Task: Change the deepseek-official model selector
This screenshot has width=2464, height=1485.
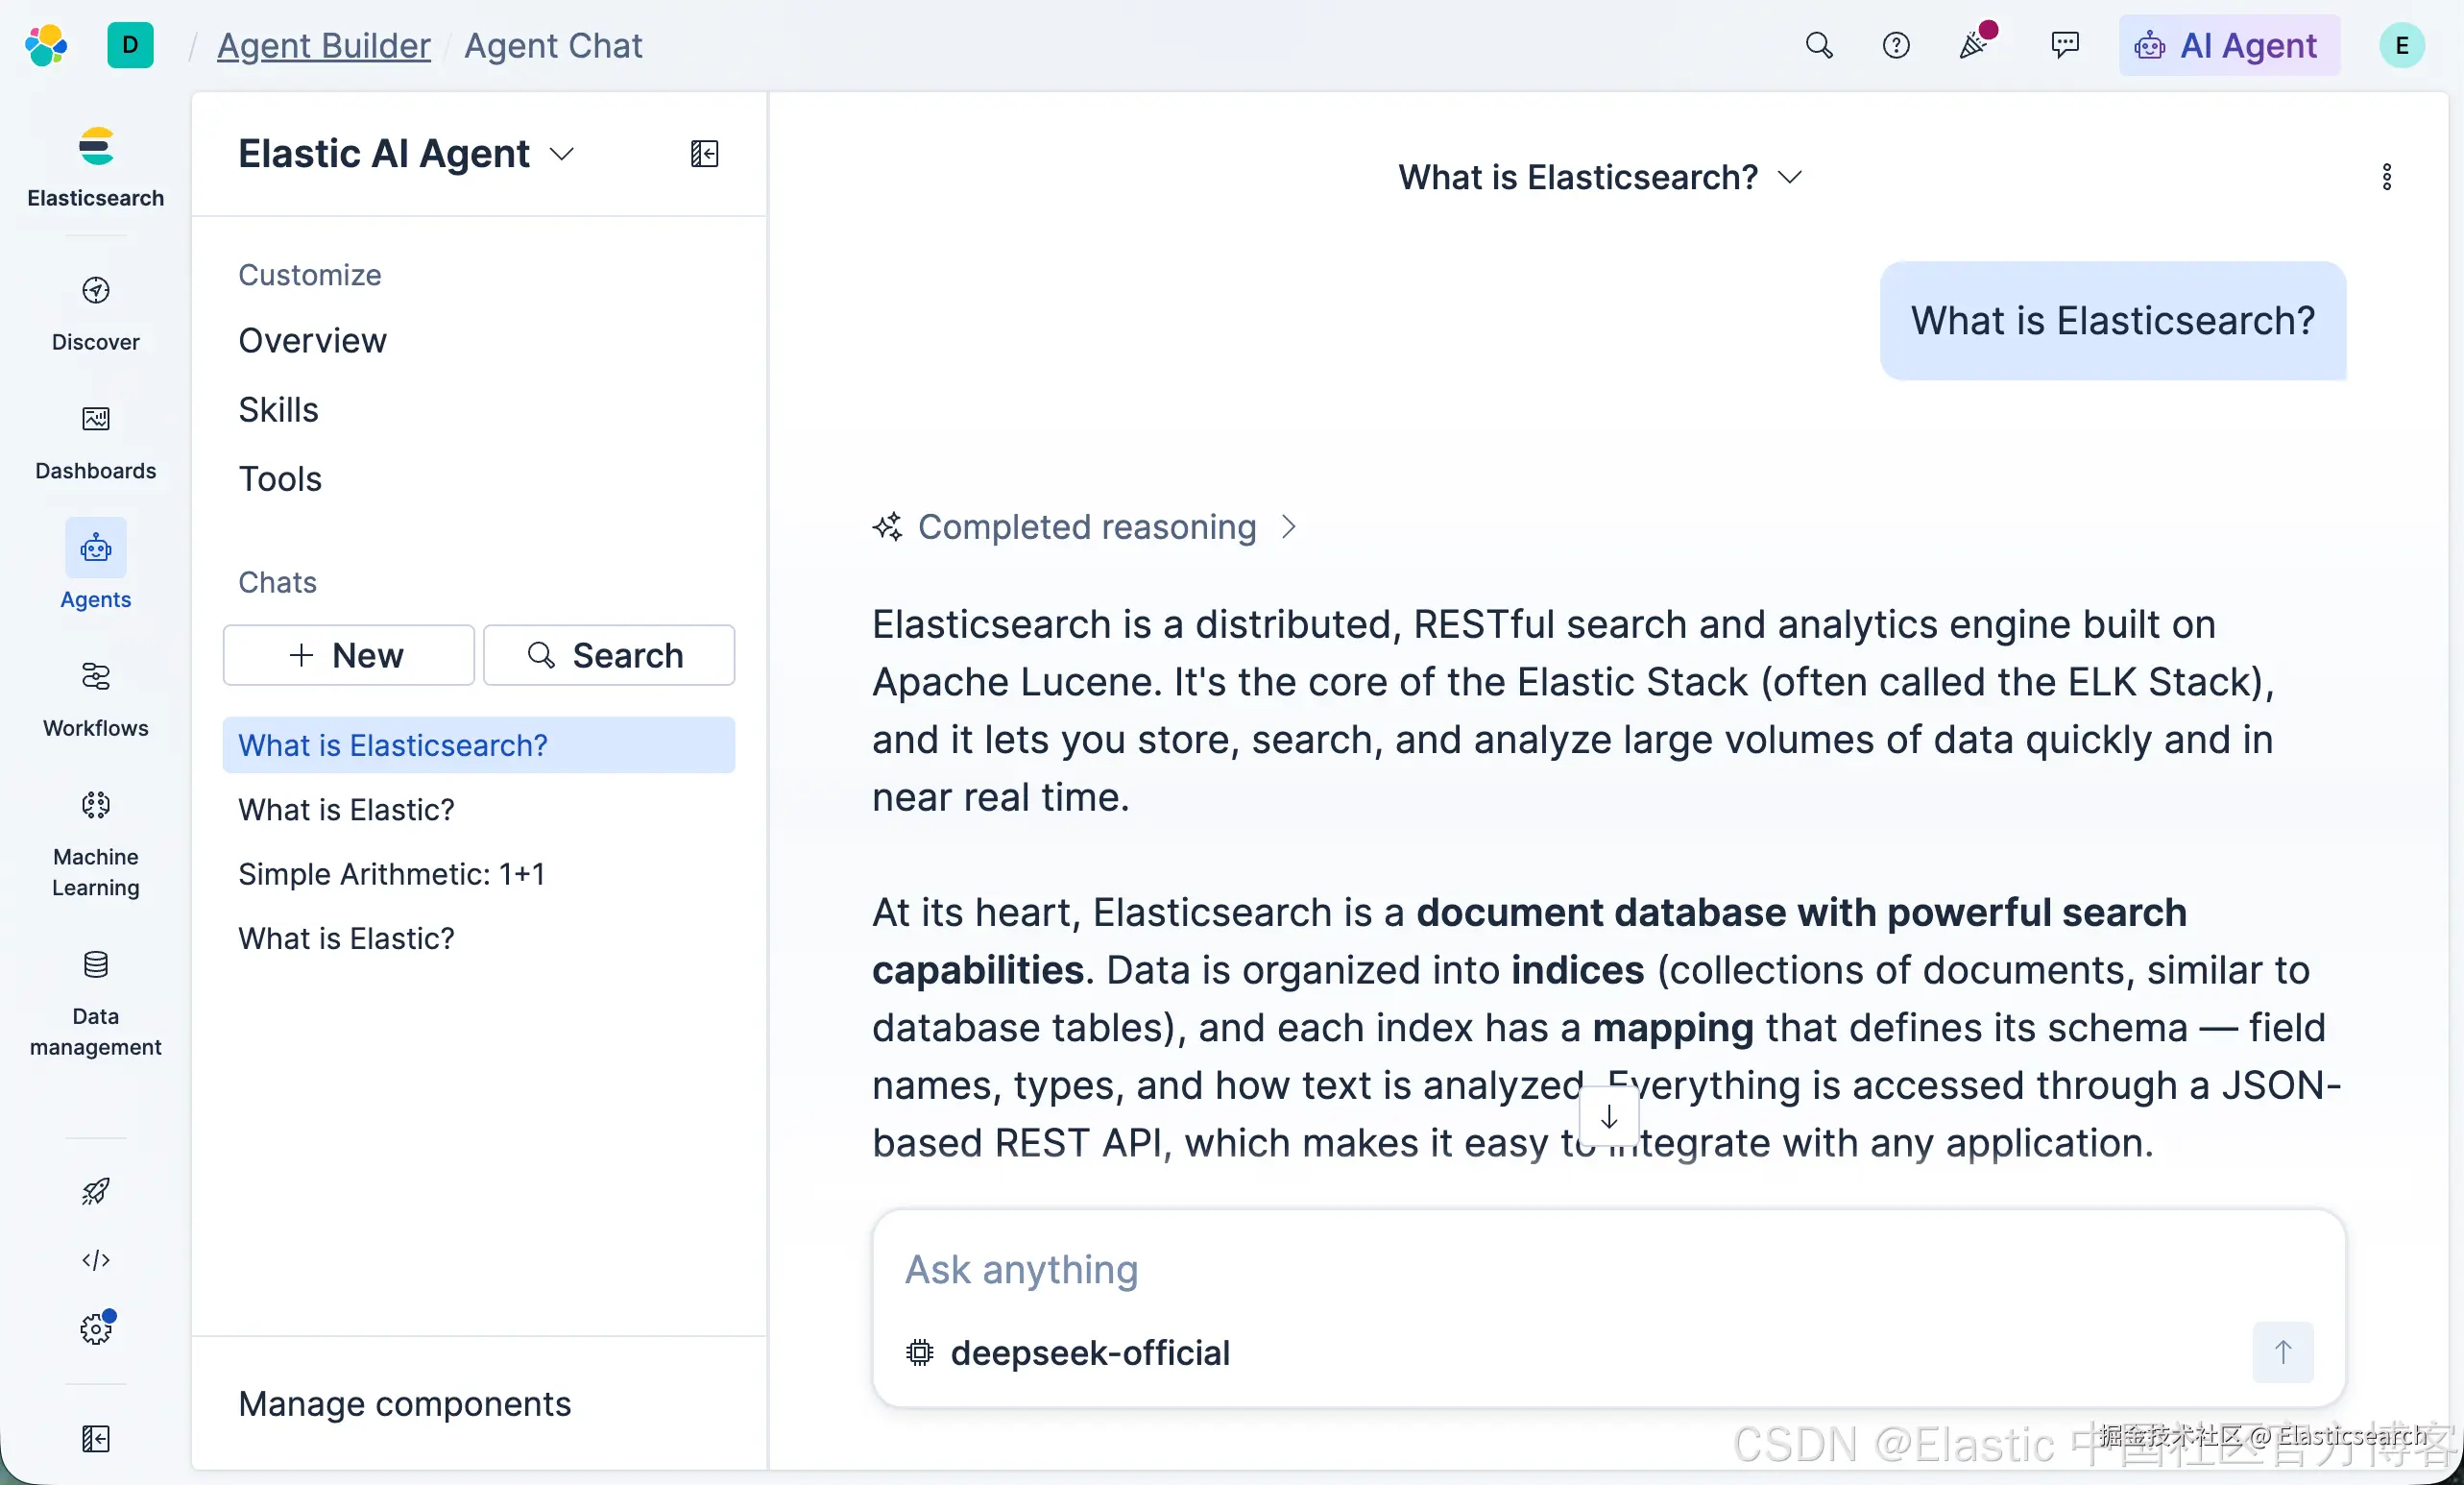Action: click(1068, 1352)
